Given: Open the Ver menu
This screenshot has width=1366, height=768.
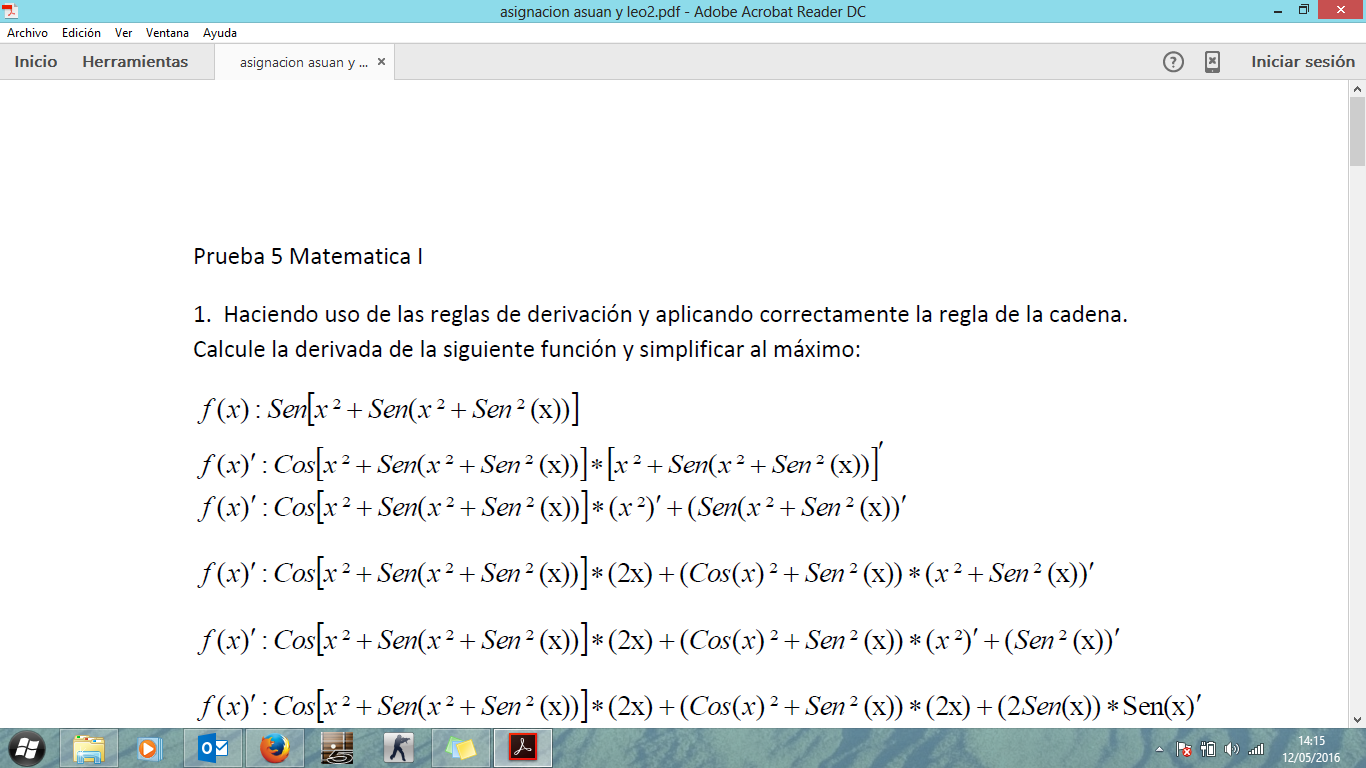Looking at the screenshot, I should coord(123,33).
